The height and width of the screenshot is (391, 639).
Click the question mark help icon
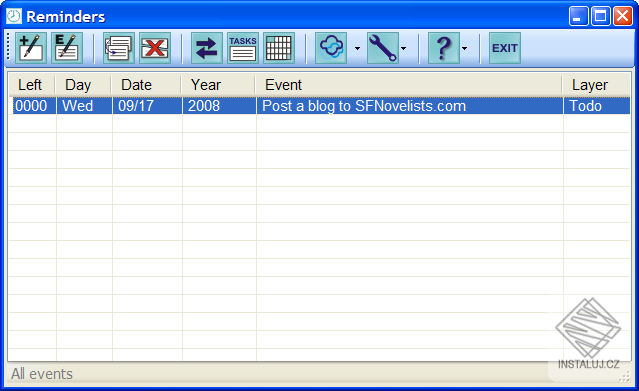tap(444, 48)
